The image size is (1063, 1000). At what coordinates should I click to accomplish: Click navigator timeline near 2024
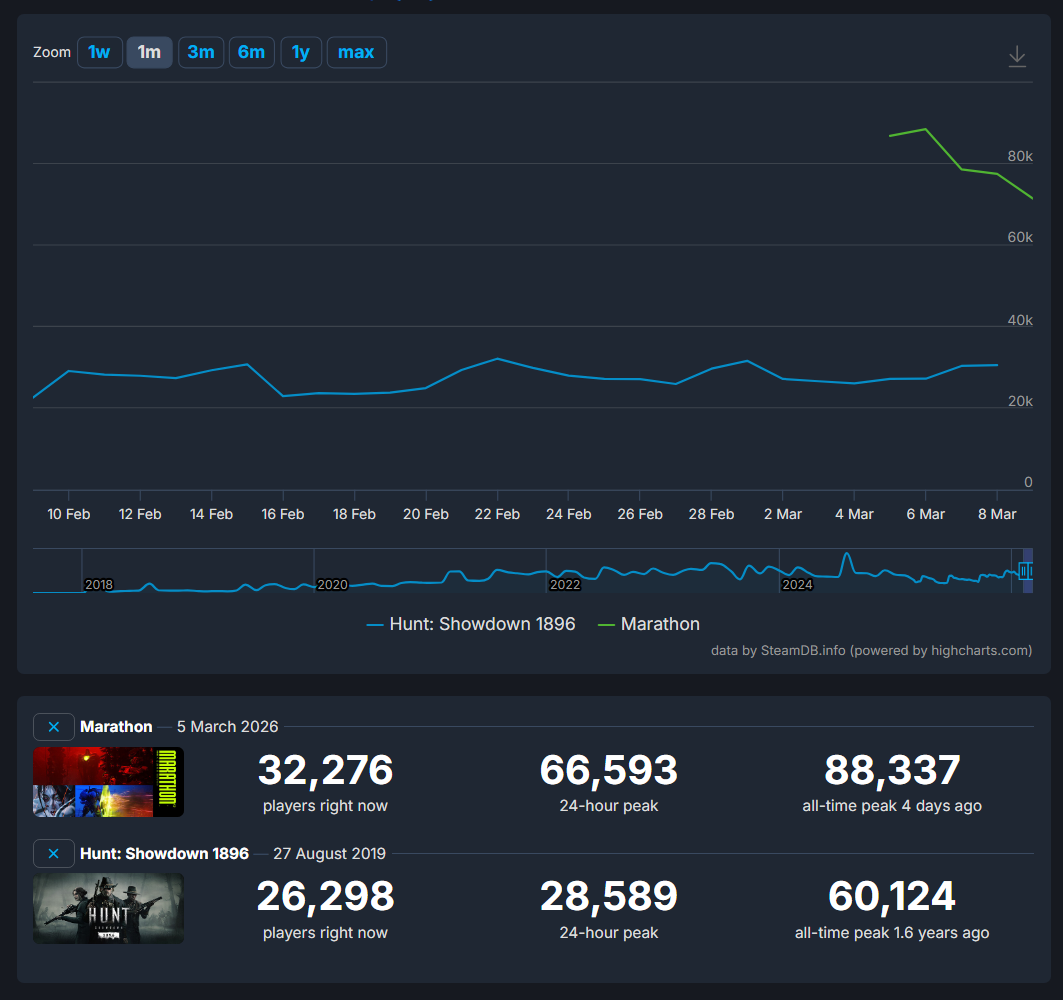click(x=797, y=584)
